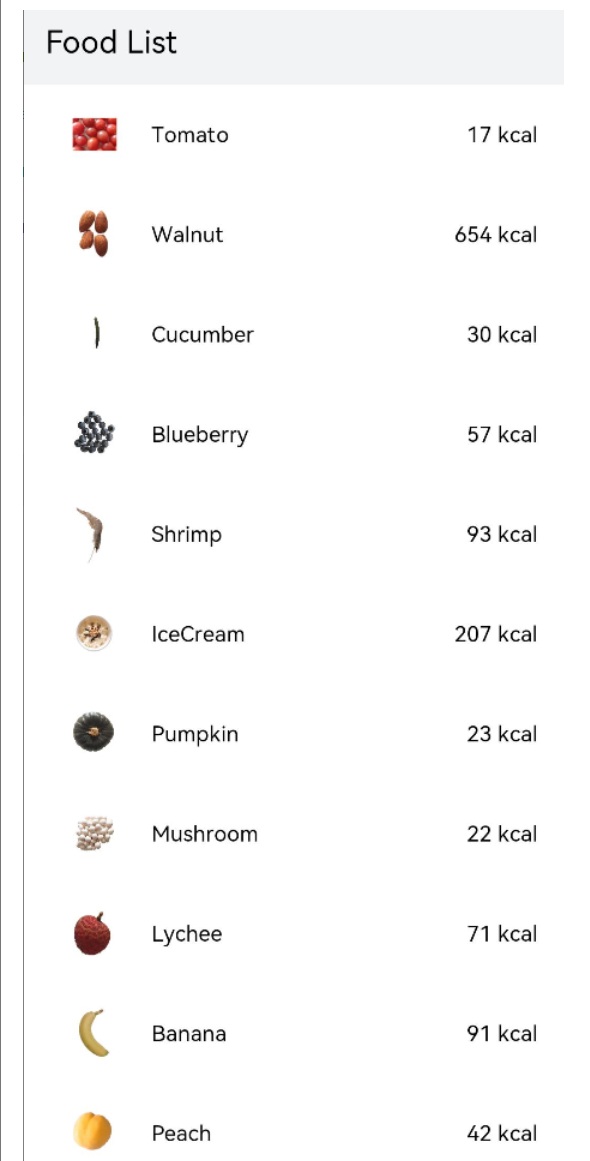Viewport: 590px width, 1161px height.
Task: Tap the Lychee fruit image
Action: 93,934
